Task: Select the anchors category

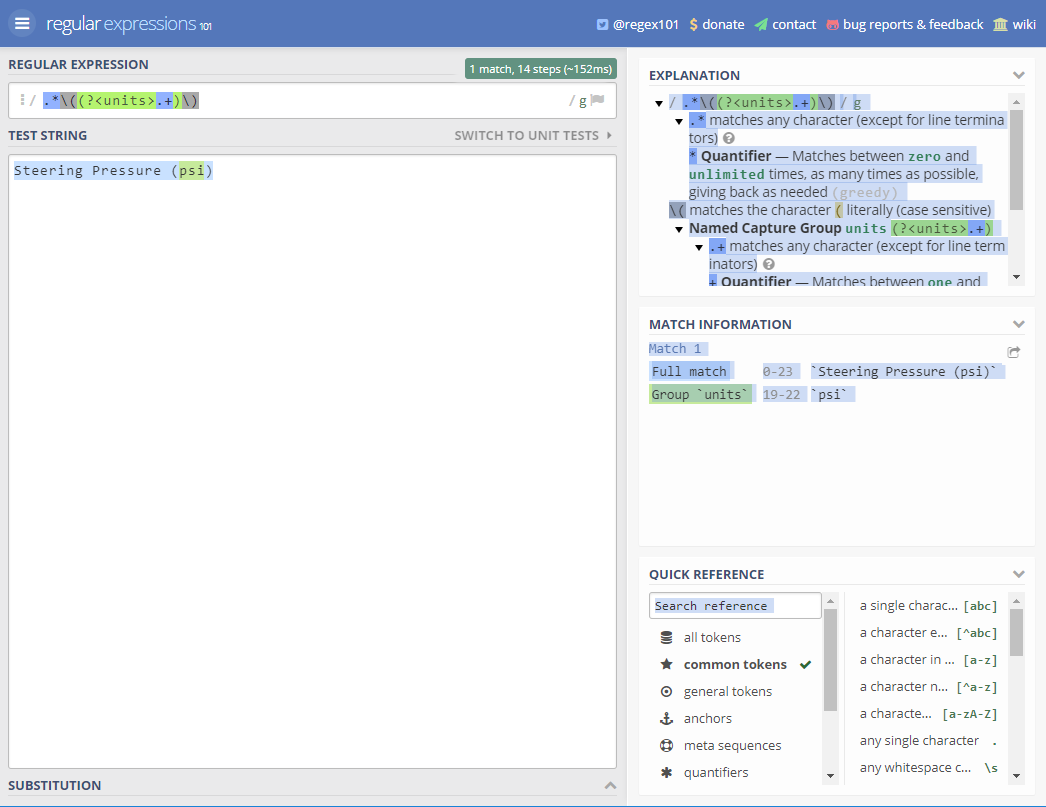Action: pyautogui.click(x=707, y=719)
